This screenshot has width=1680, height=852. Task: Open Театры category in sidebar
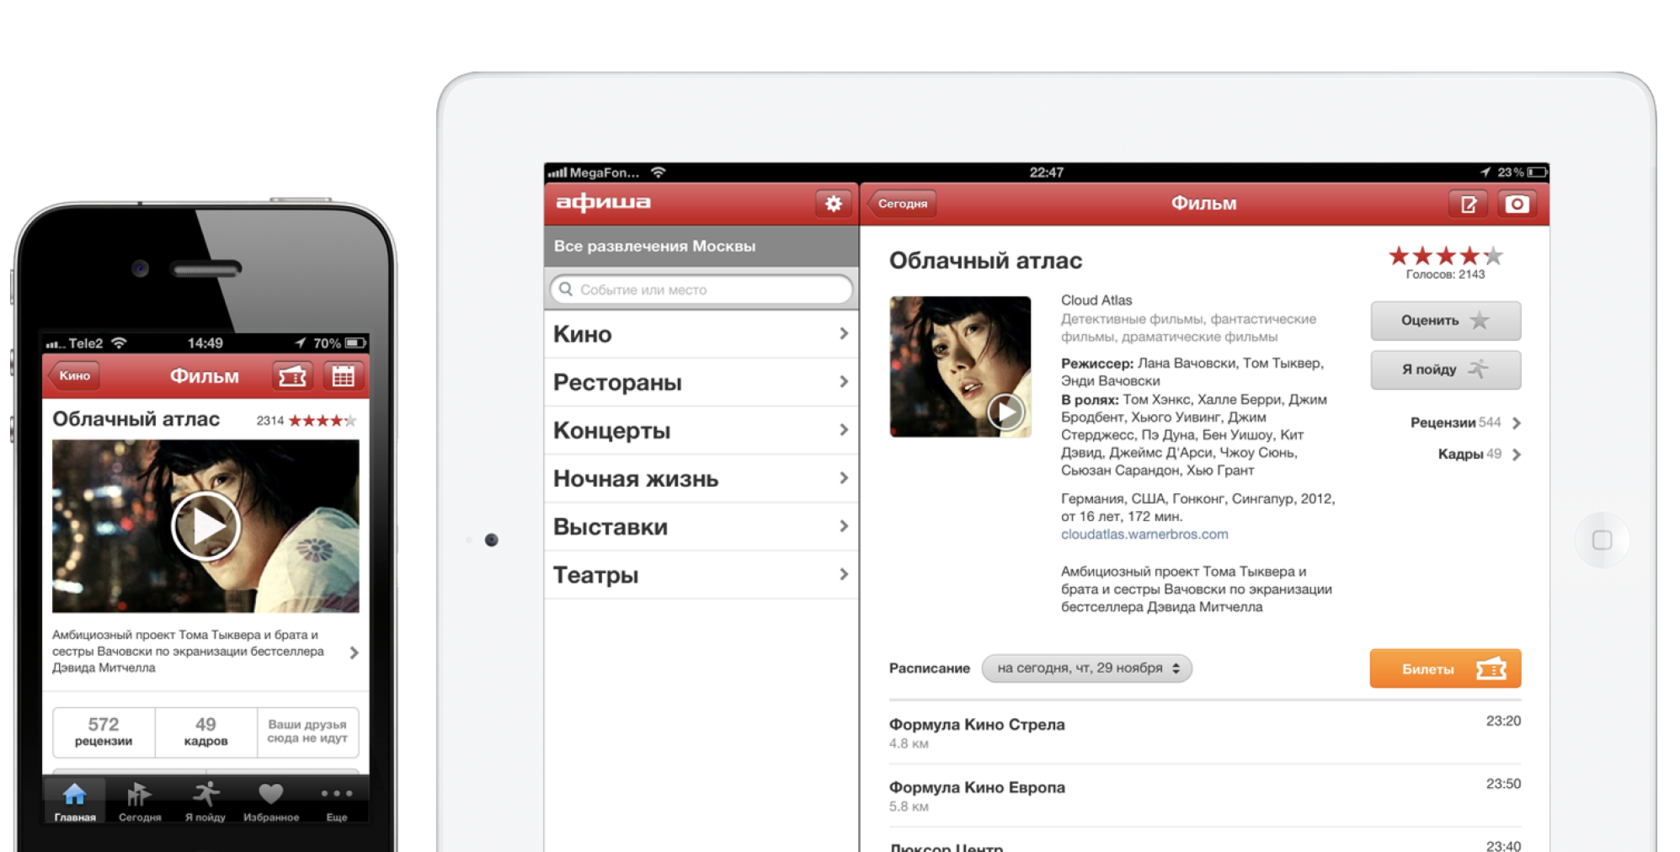(701, 574)
